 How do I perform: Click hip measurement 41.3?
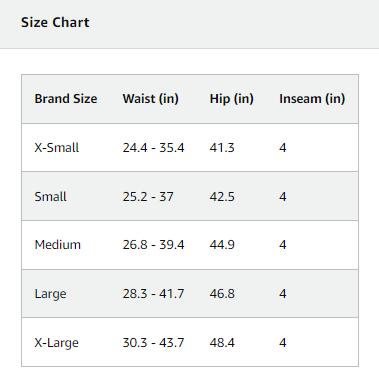pos(222,147)
